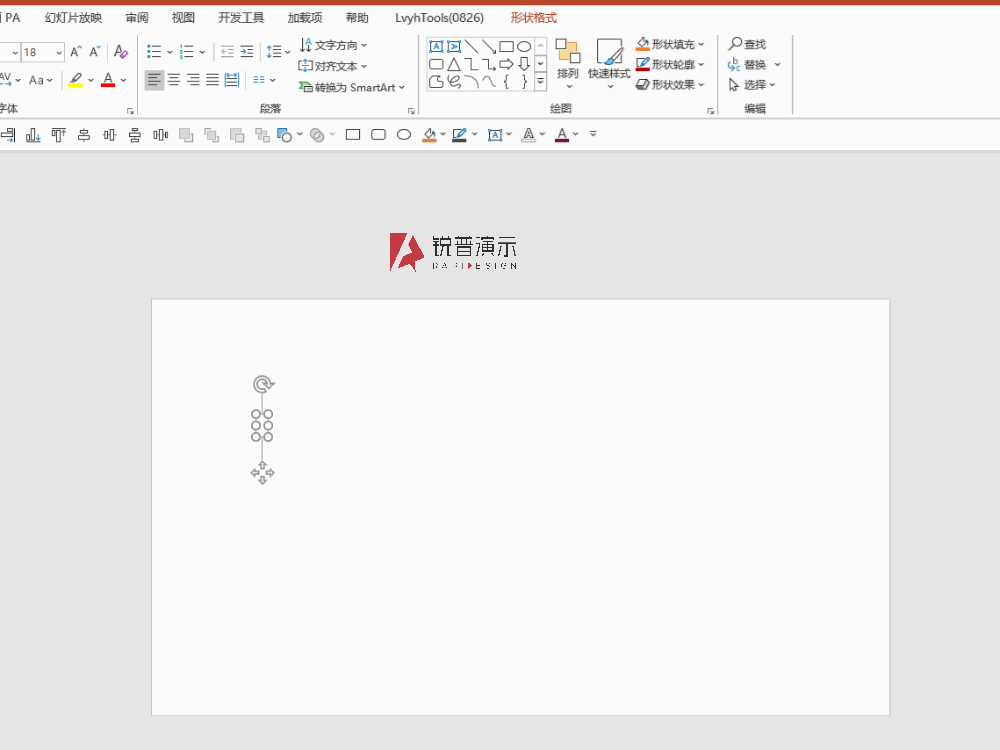Select the text box shape in gallery
This screenshot has height=750, width=1000.
pyautogui.click(x=436, y=47)
